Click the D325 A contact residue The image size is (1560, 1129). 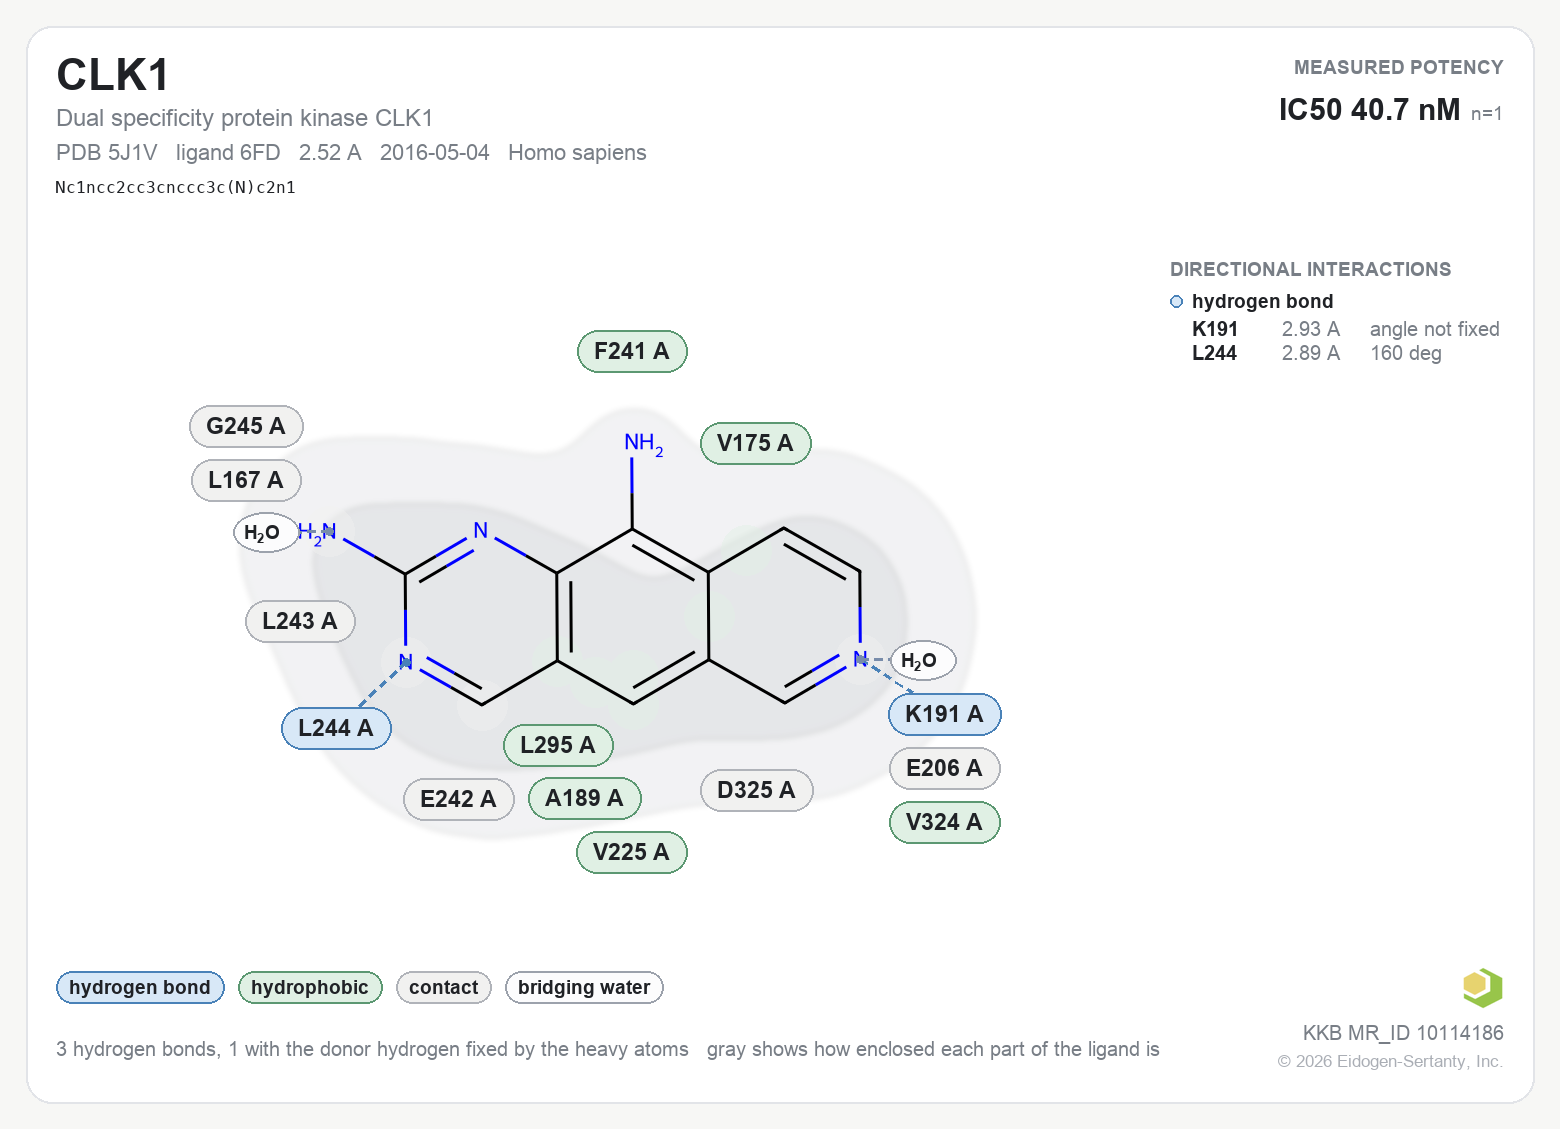tap(756, 790)
